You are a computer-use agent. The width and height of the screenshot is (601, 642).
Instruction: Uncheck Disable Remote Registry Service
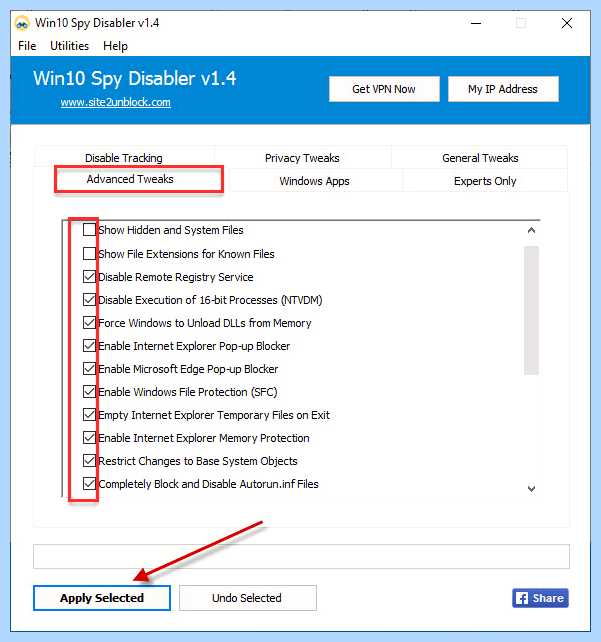point(89,276)
